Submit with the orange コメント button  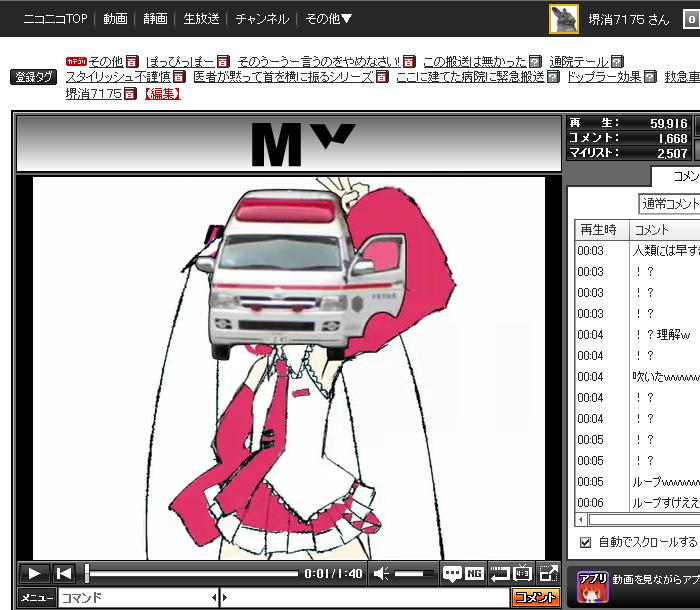point(535,597)
